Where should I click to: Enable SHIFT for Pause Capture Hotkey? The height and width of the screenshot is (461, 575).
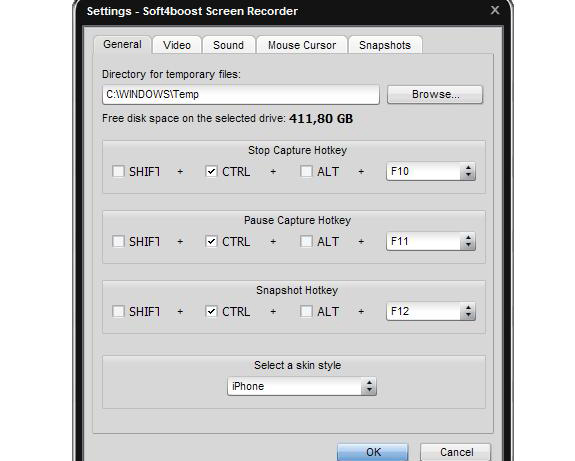click(x=118, y=241)
